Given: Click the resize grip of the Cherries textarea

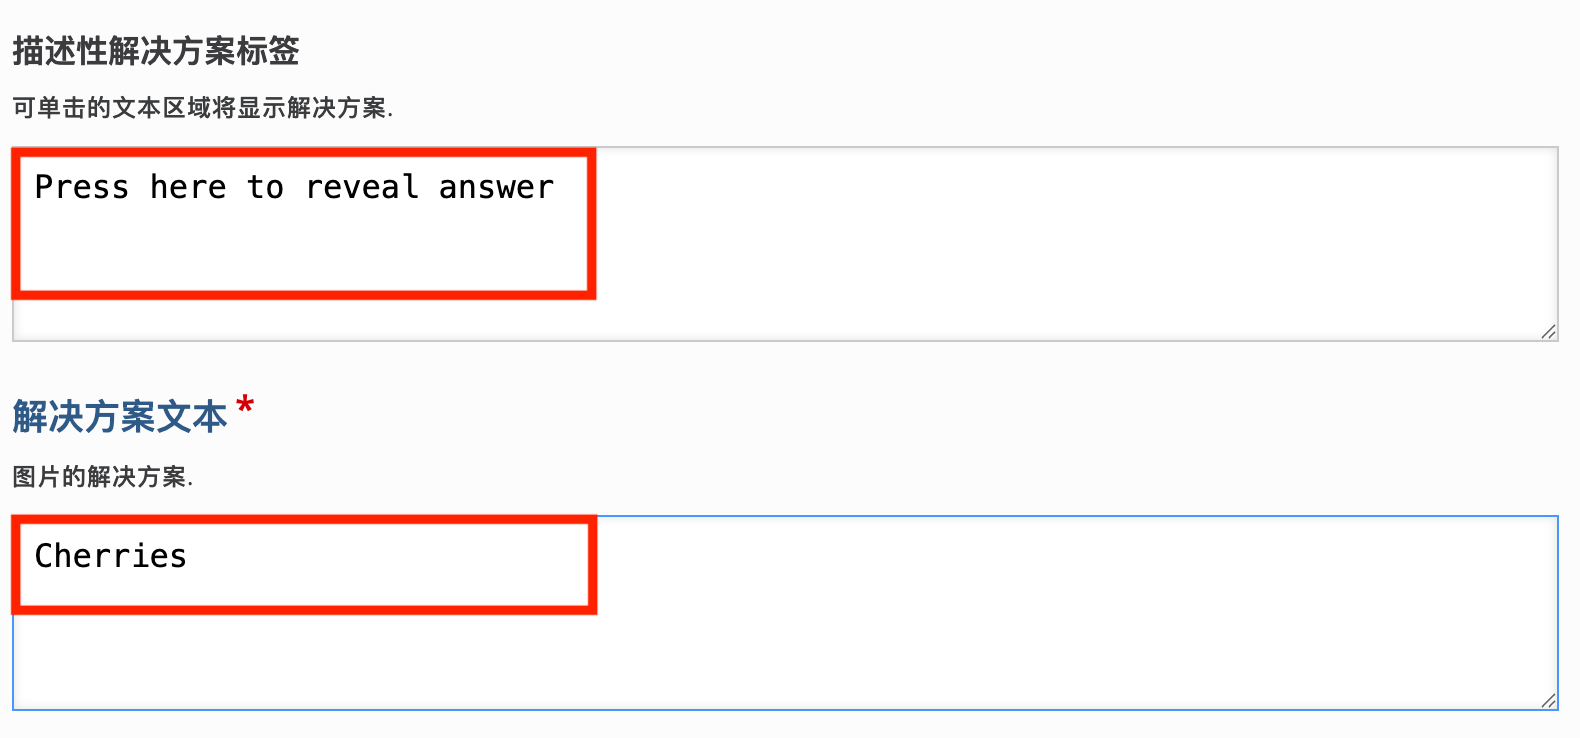Looking at the screenshot, I should [x=1548, y=700].
